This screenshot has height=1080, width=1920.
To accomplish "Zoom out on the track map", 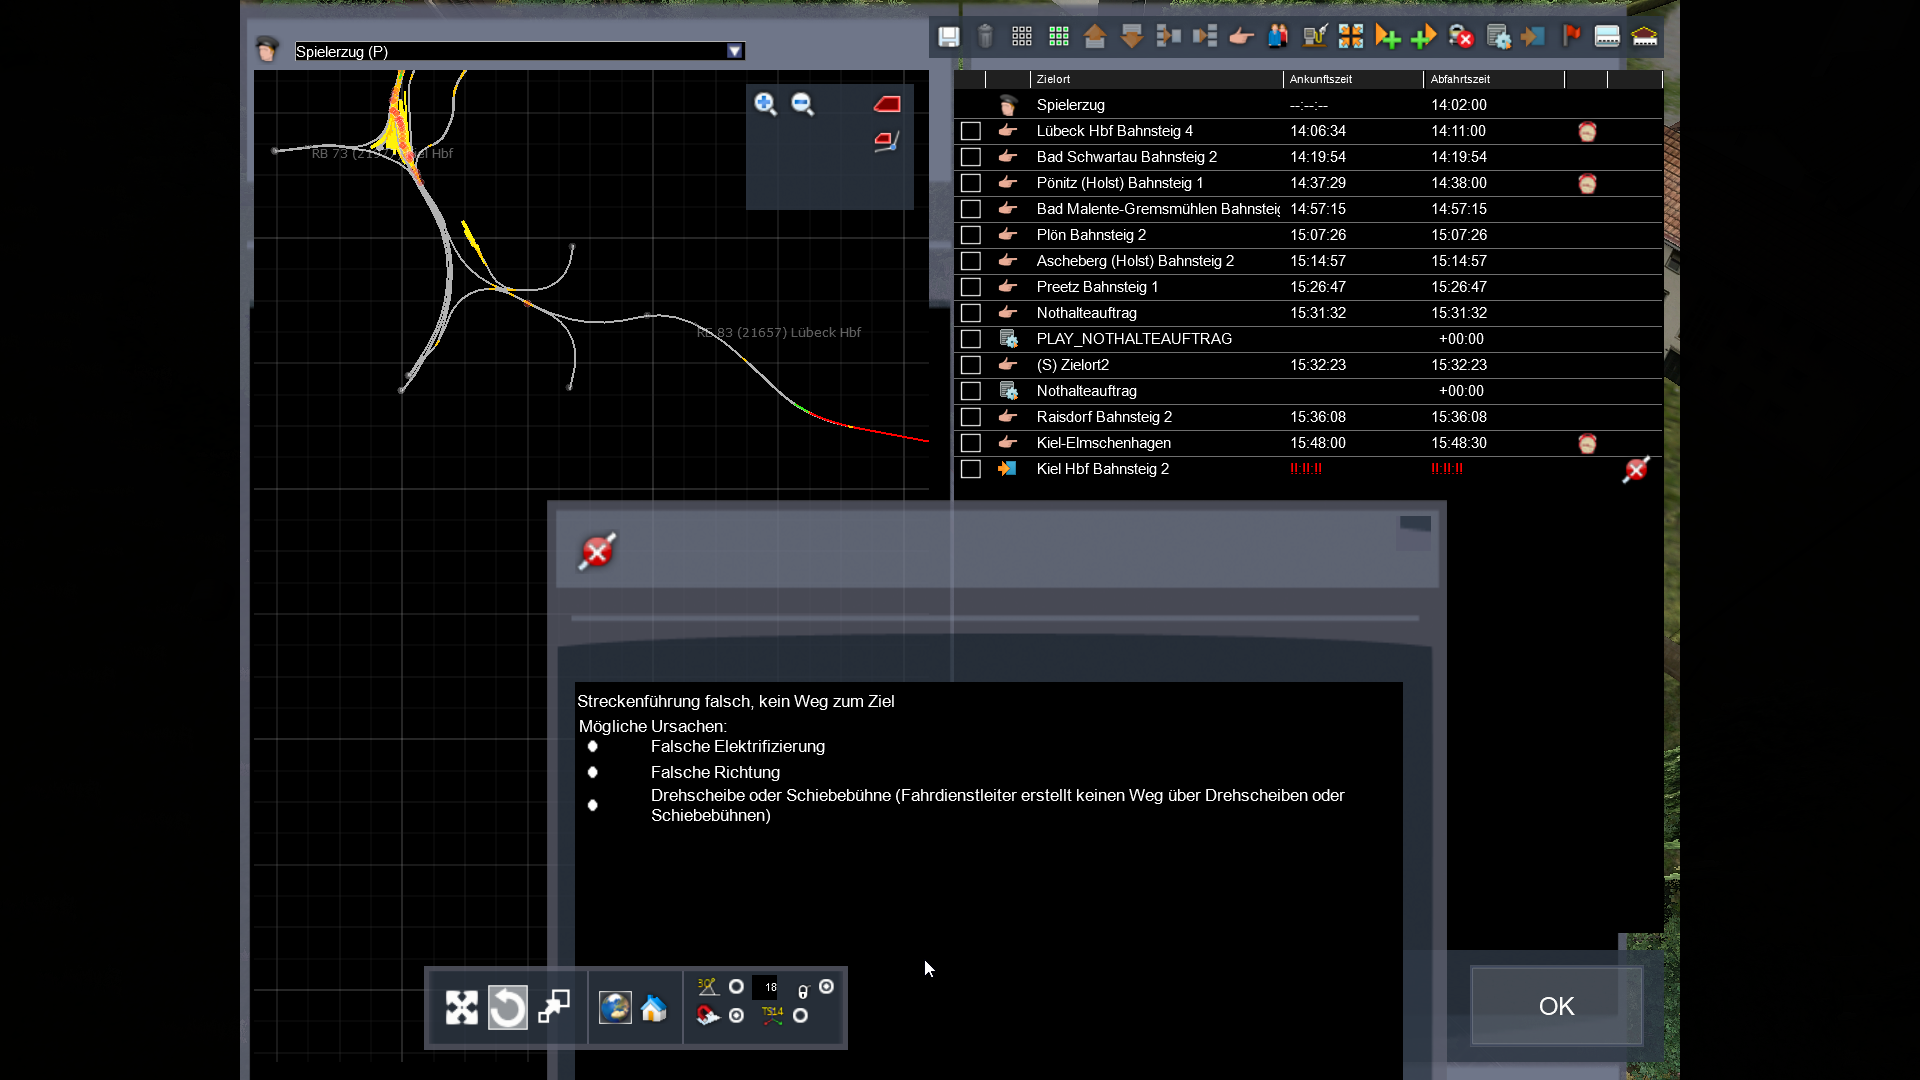I will point(802,104).
